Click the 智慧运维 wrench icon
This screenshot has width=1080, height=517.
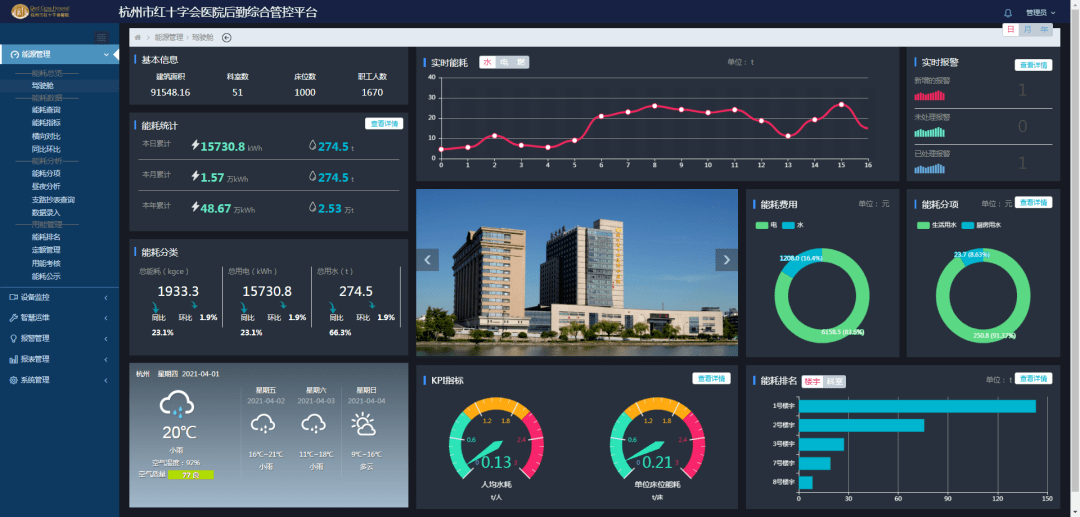pos(14,318)
